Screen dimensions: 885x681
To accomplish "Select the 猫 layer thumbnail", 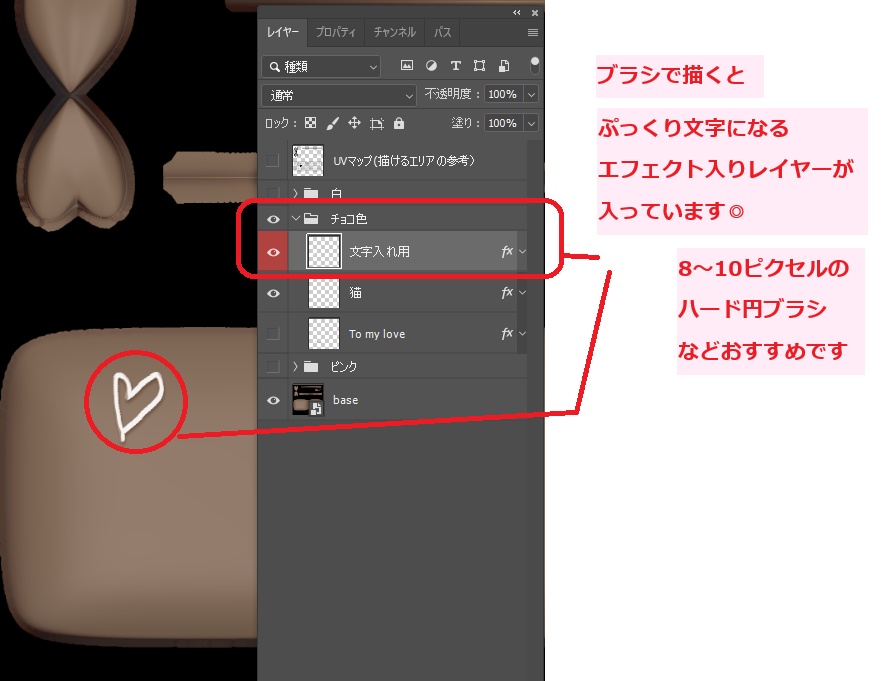I will 324,293.
